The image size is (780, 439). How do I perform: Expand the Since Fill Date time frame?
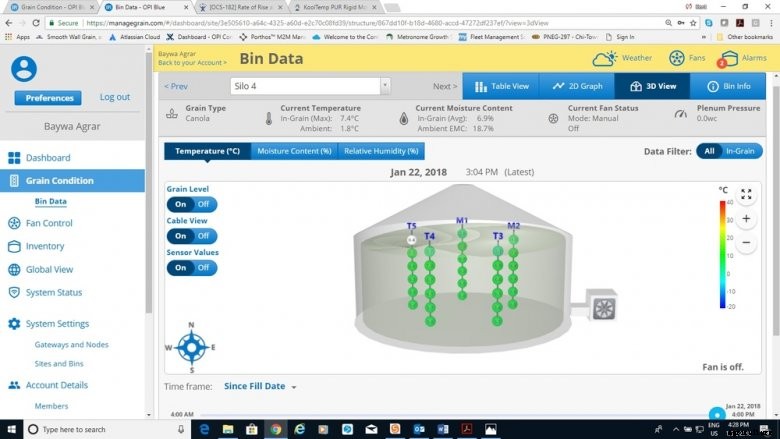click(x=261, y=386)
